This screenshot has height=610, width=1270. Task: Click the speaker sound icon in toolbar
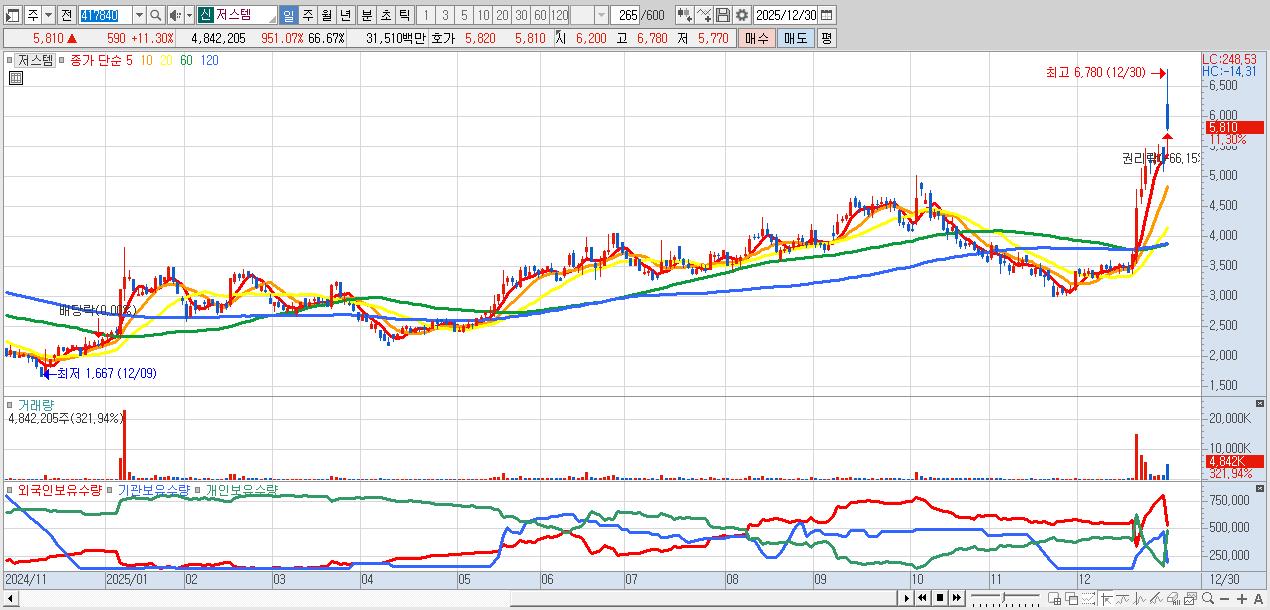pyautogui.click(x=174, y=15)
